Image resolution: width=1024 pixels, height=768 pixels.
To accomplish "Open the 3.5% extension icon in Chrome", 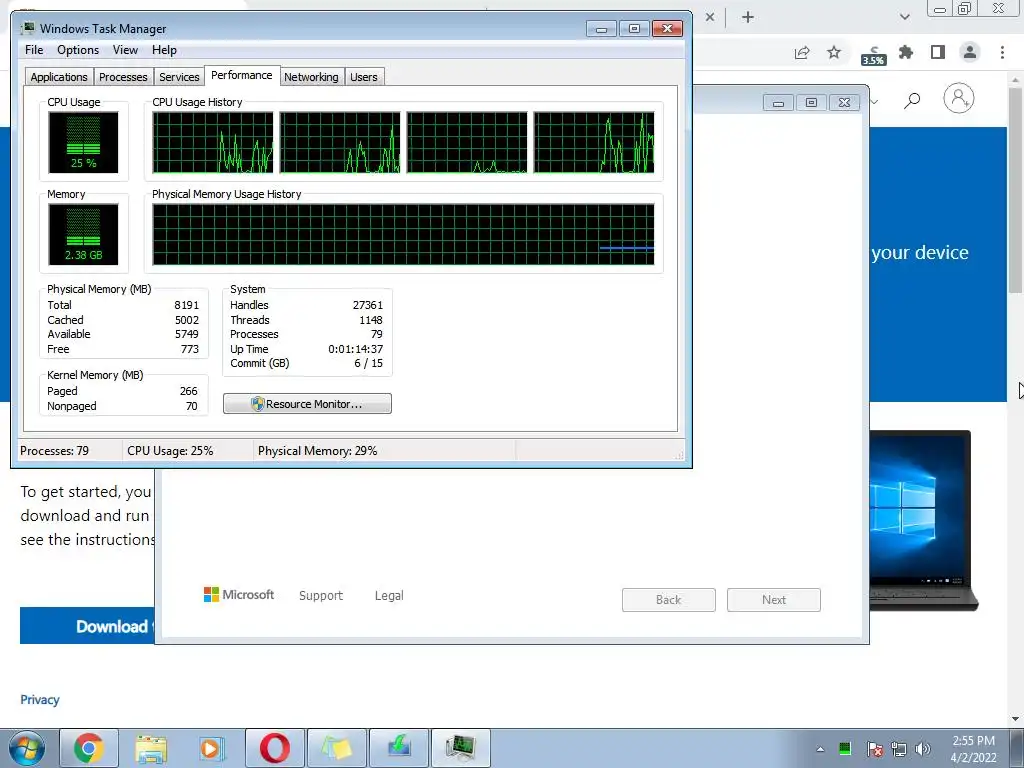I will coord(874,55).
